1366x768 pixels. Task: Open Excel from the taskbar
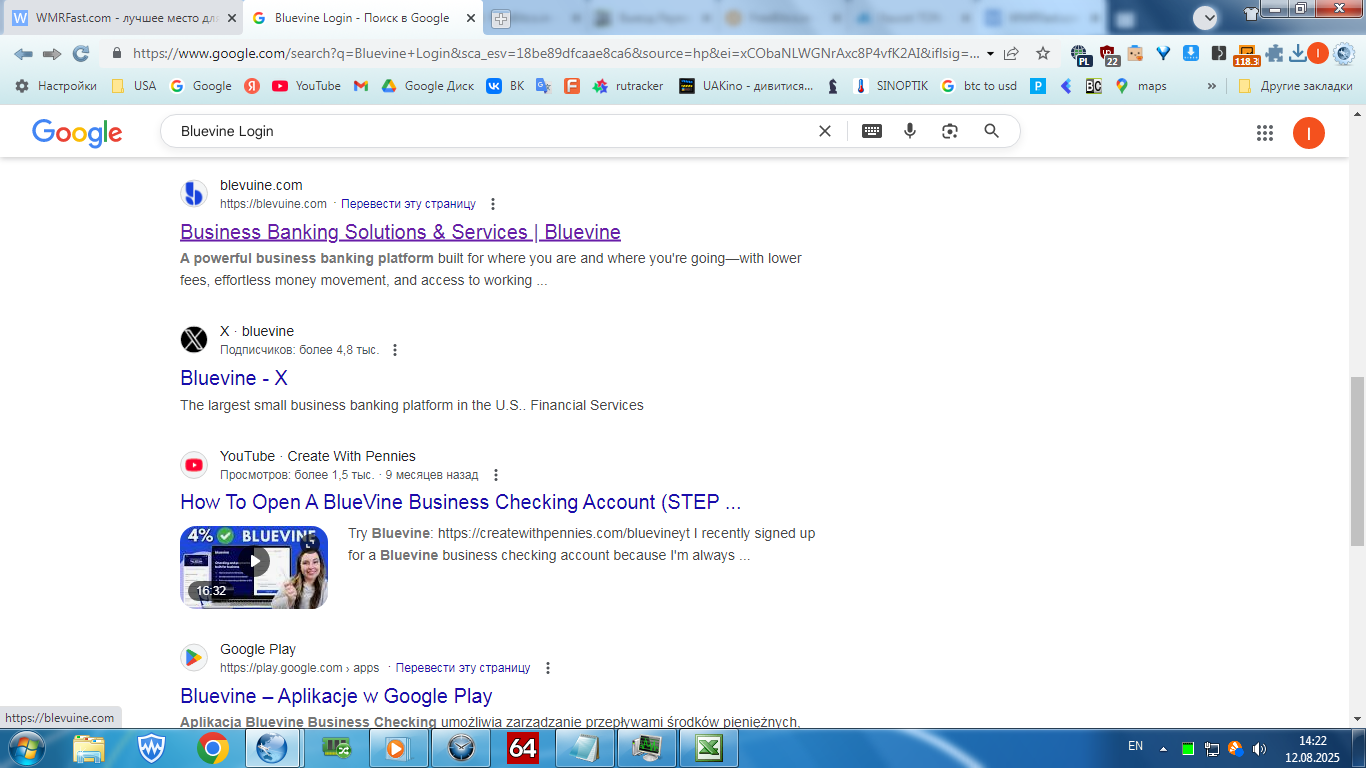pyautogui.click(x=709, y=748)
